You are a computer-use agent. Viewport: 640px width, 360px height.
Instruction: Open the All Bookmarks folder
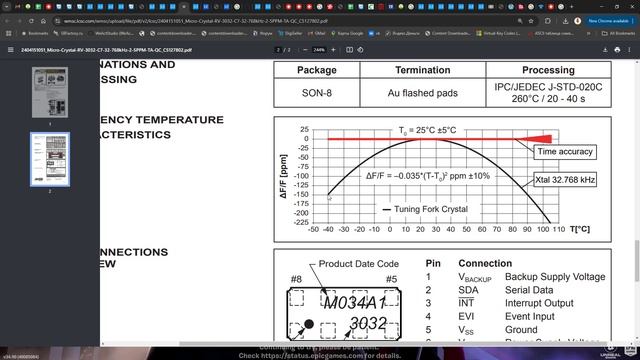coord(618,33)
